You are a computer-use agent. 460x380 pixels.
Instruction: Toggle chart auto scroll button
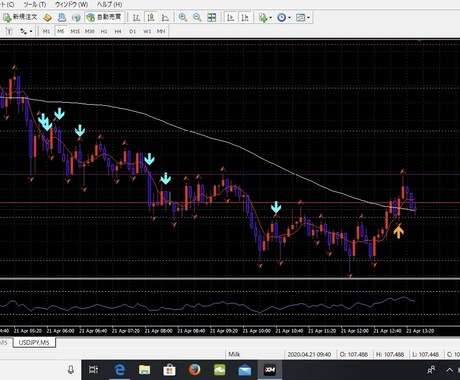230,17
